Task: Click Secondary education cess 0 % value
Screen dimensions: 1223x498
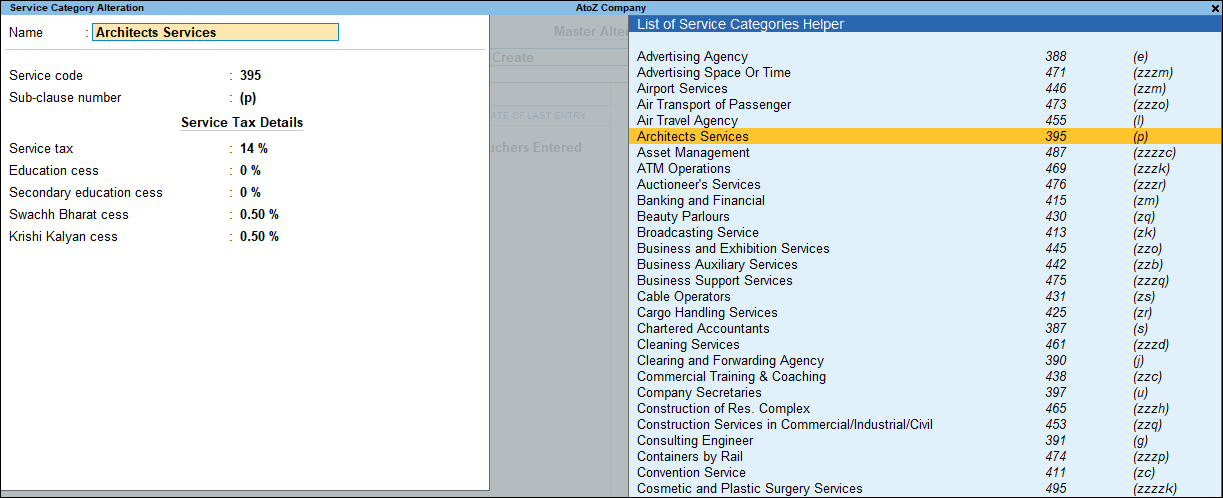Action: coord(250,193)
